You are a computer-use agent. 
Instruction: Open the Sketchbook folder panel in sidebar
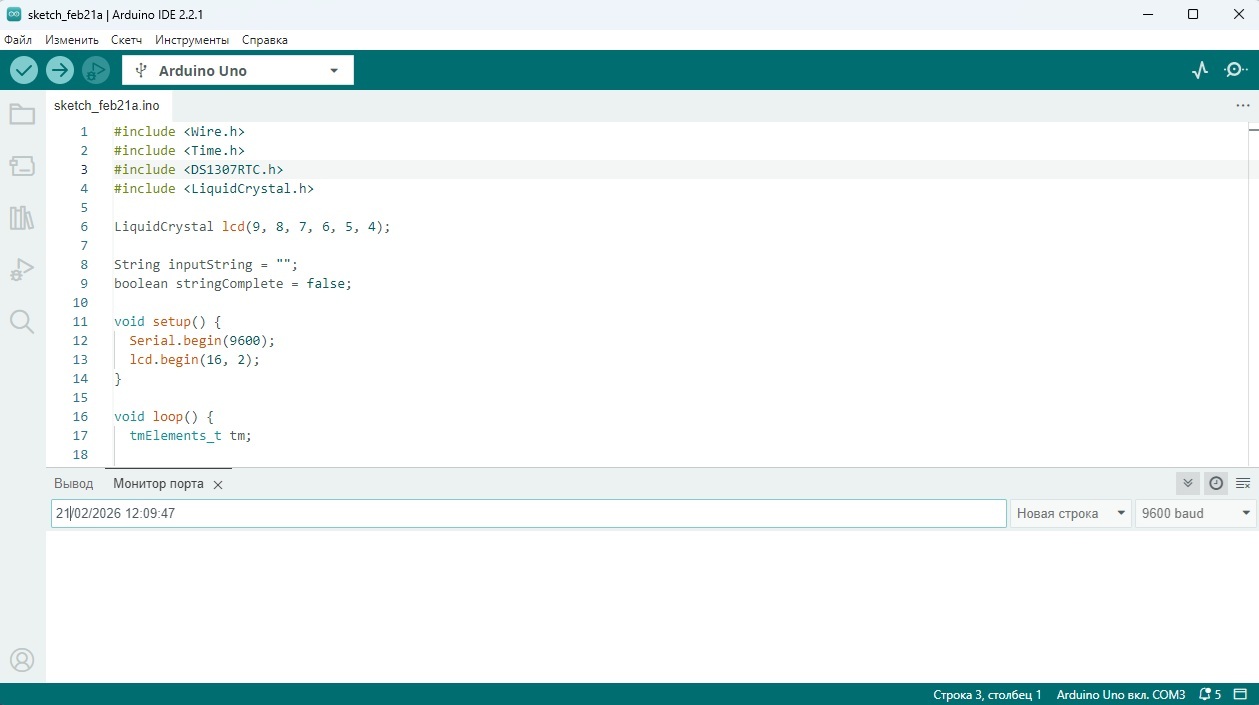coord(22,114)
